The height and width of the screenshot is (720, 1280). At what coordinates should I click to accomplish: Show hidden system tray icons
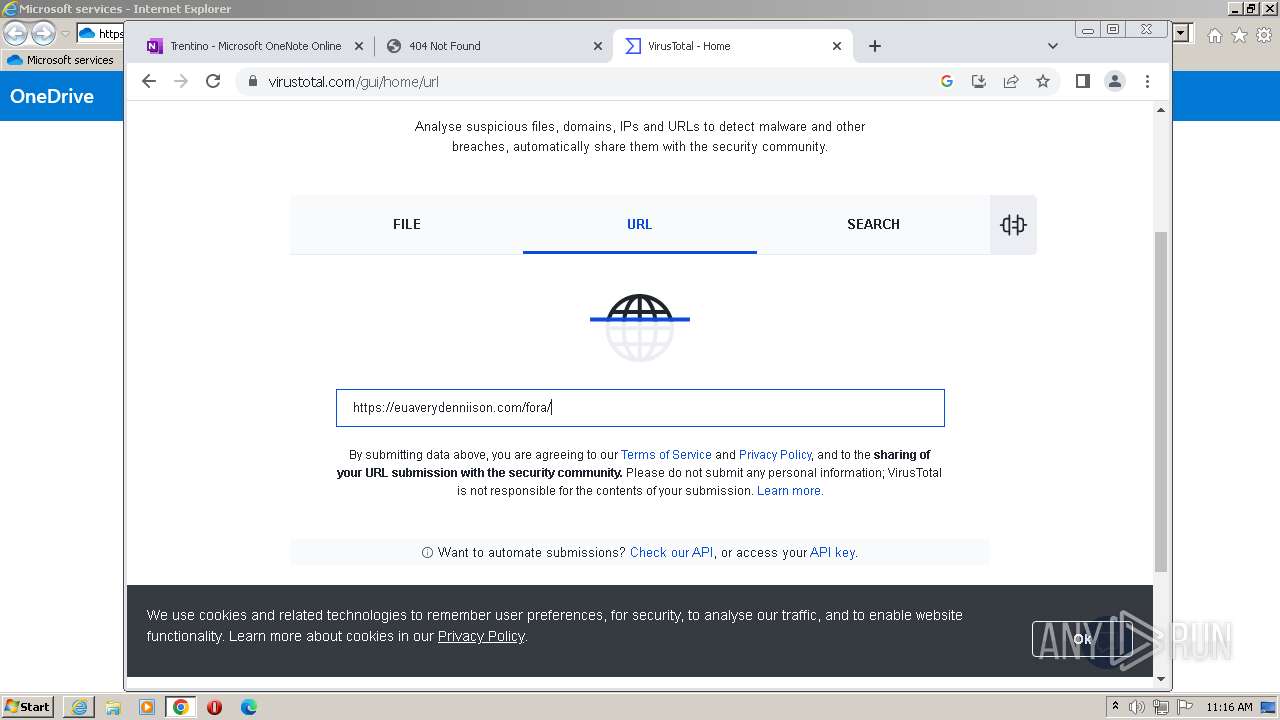(1115, 707)
